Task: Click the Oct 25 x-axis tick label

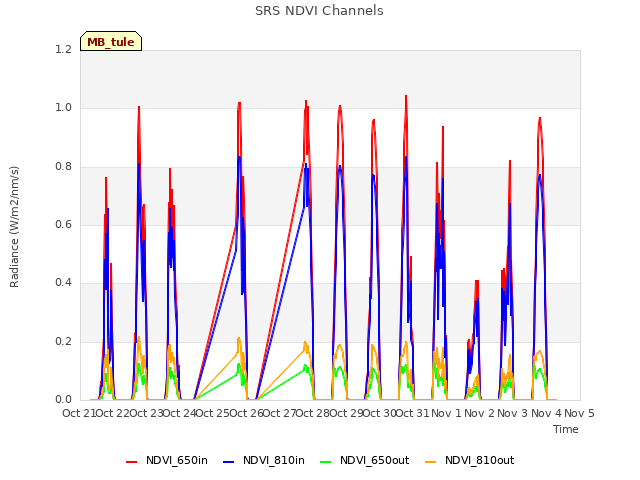Action: (x=213, y=413)
